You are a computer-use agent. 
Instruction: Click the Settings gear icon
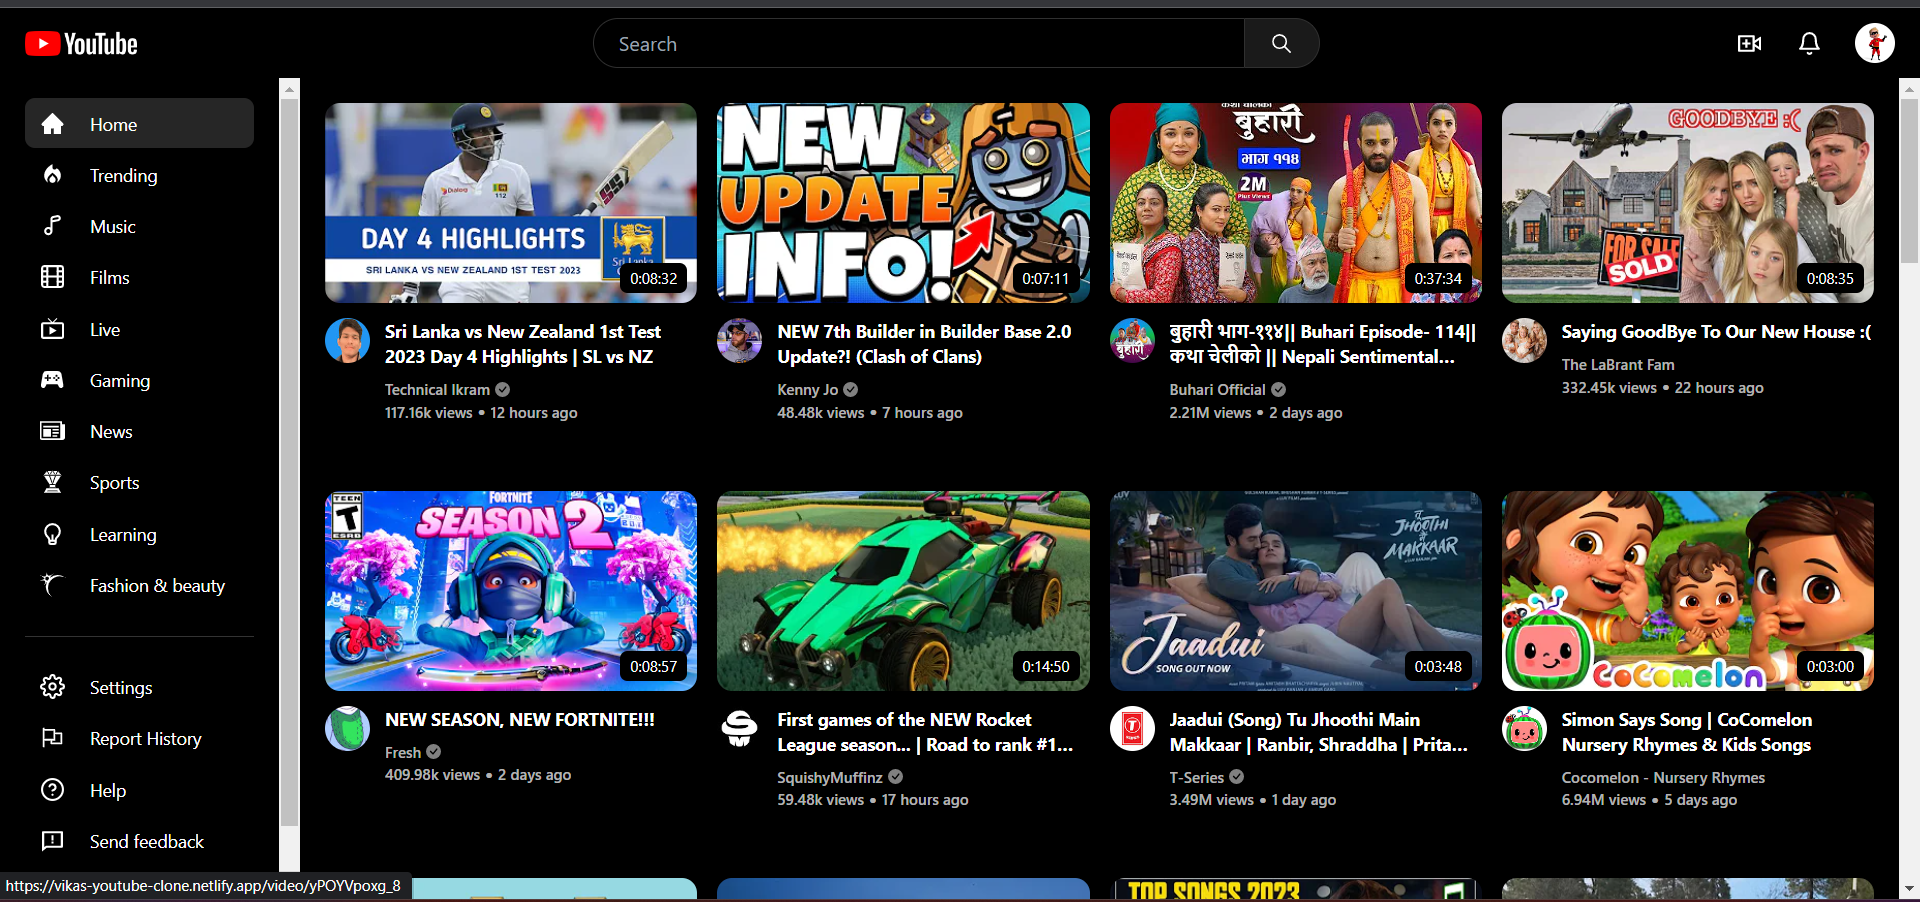52,687
